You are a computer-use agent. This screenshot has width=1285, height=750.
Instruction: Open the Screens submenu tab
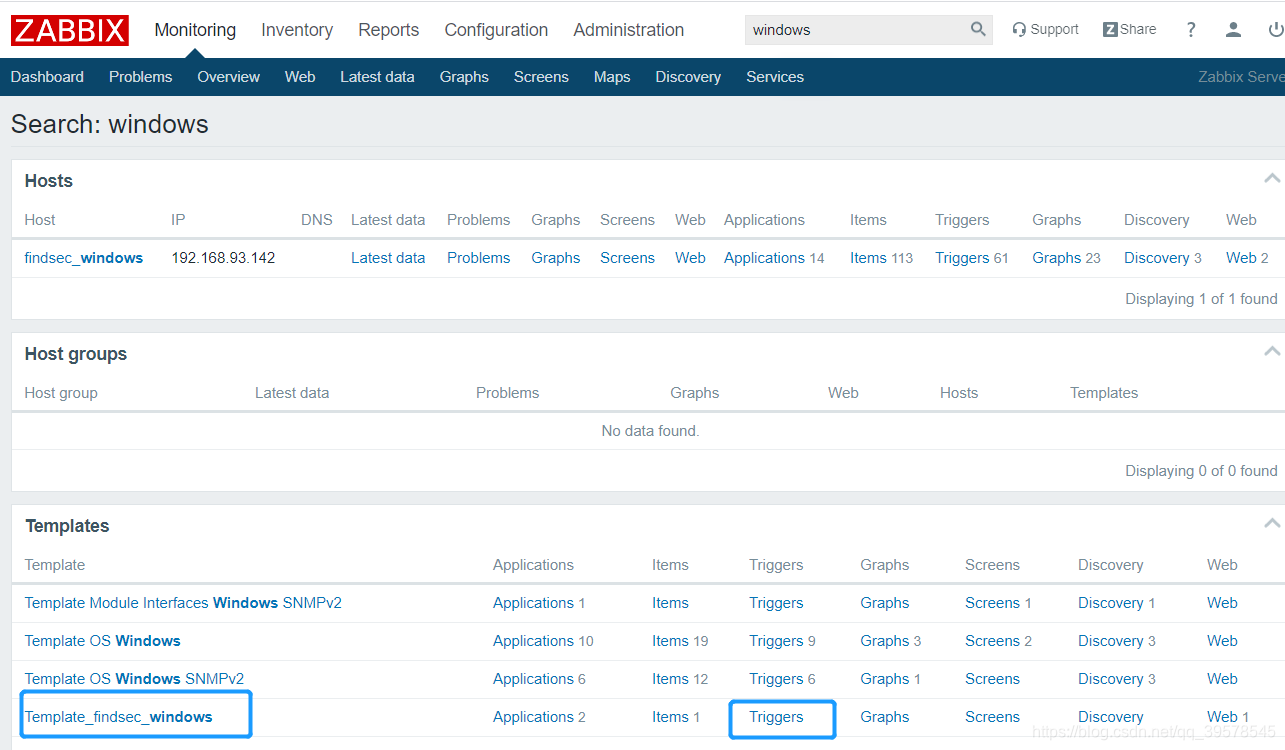[541, 77]
